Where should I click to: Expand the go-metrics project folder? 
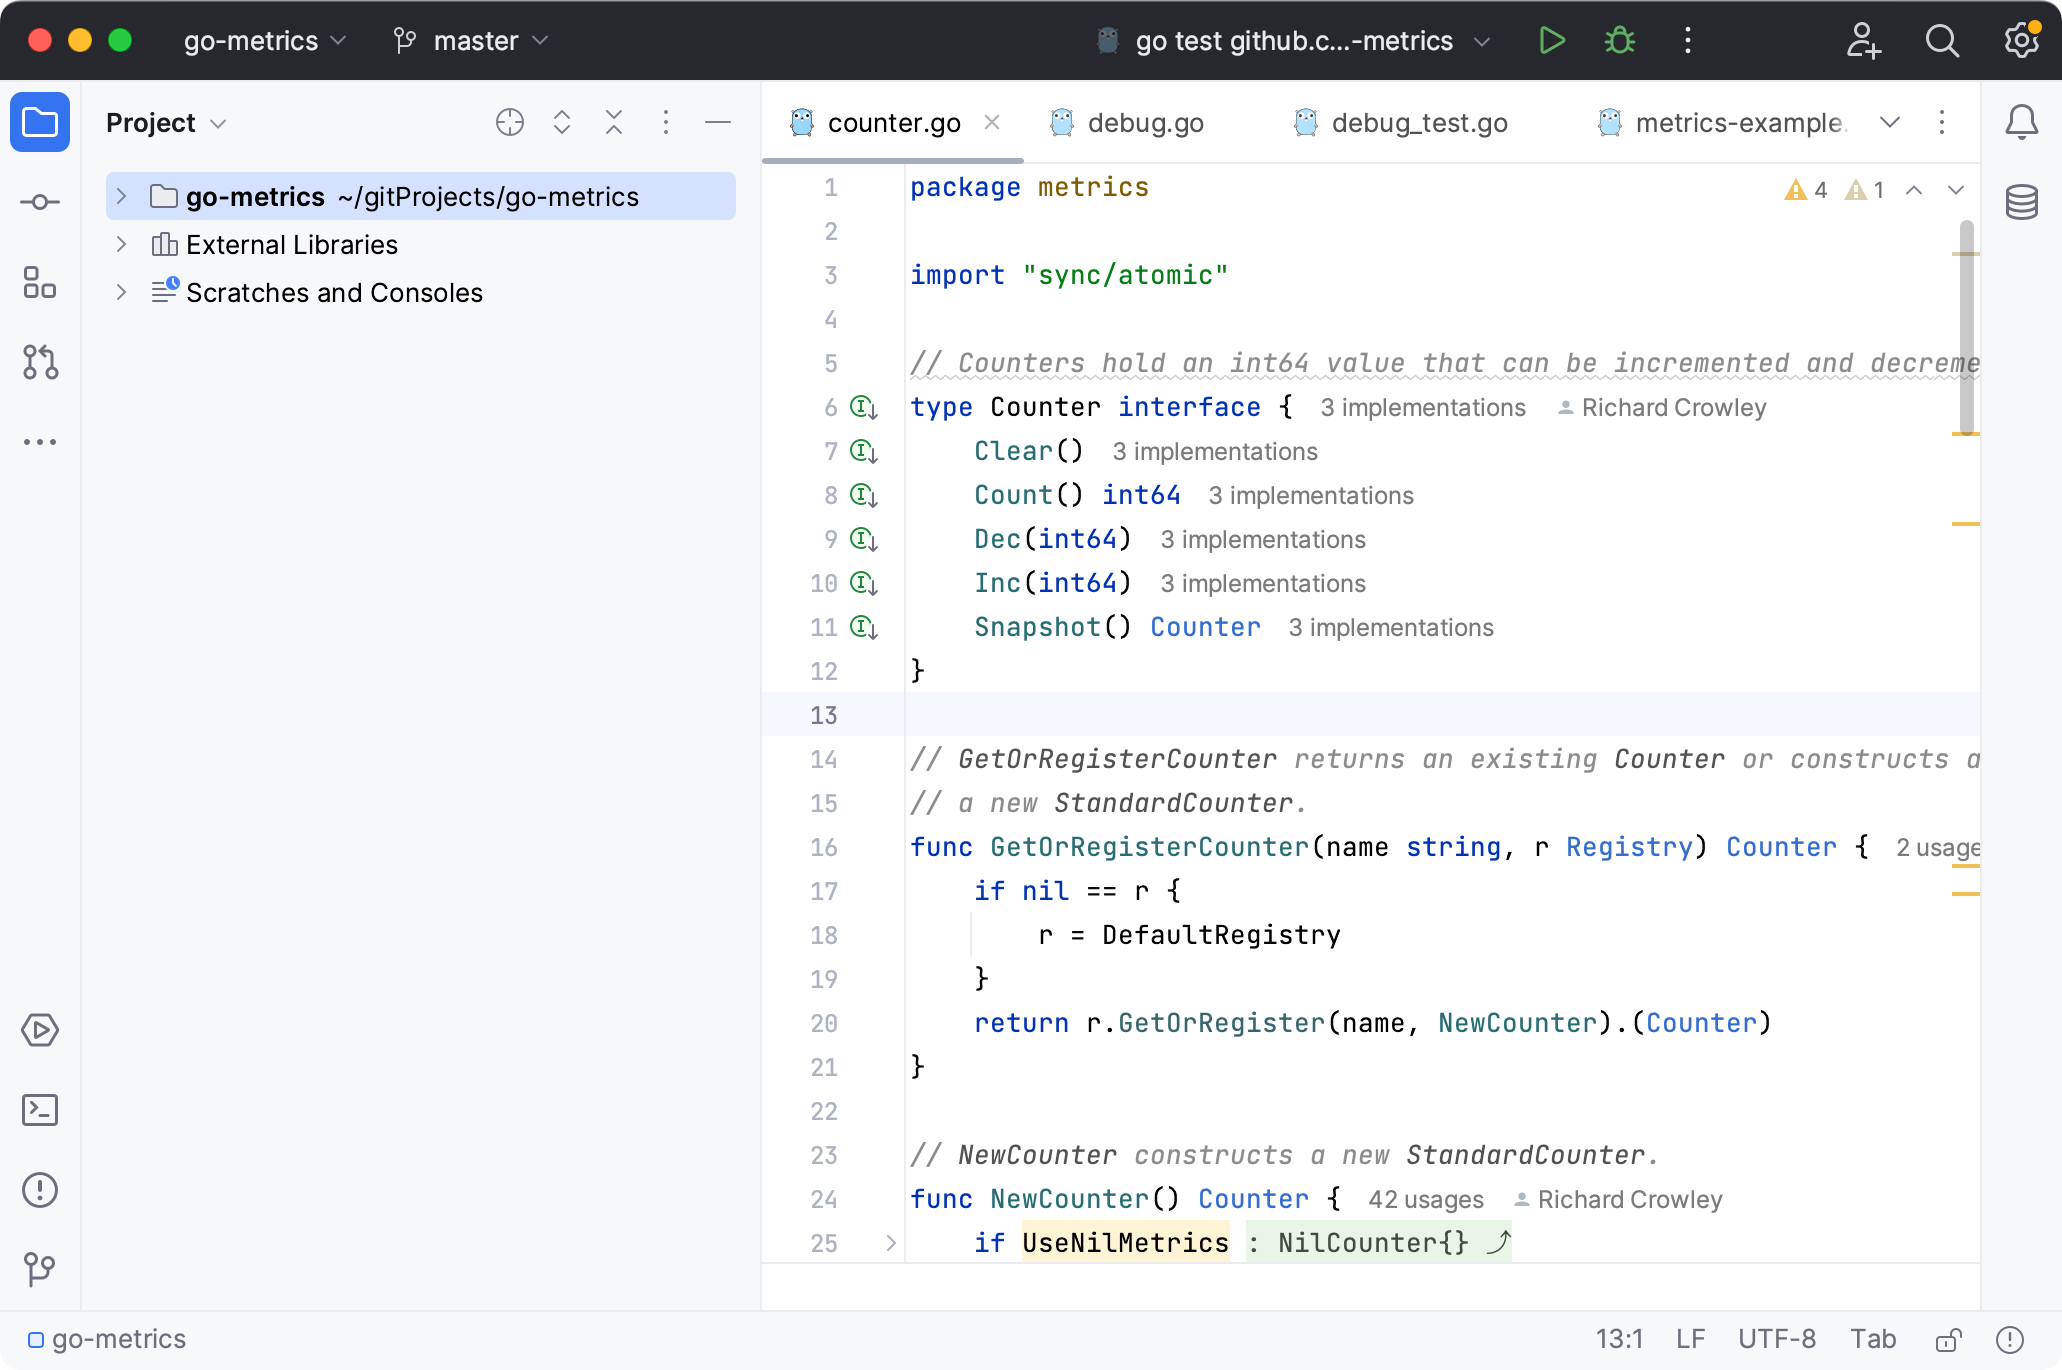click(121, 197)
